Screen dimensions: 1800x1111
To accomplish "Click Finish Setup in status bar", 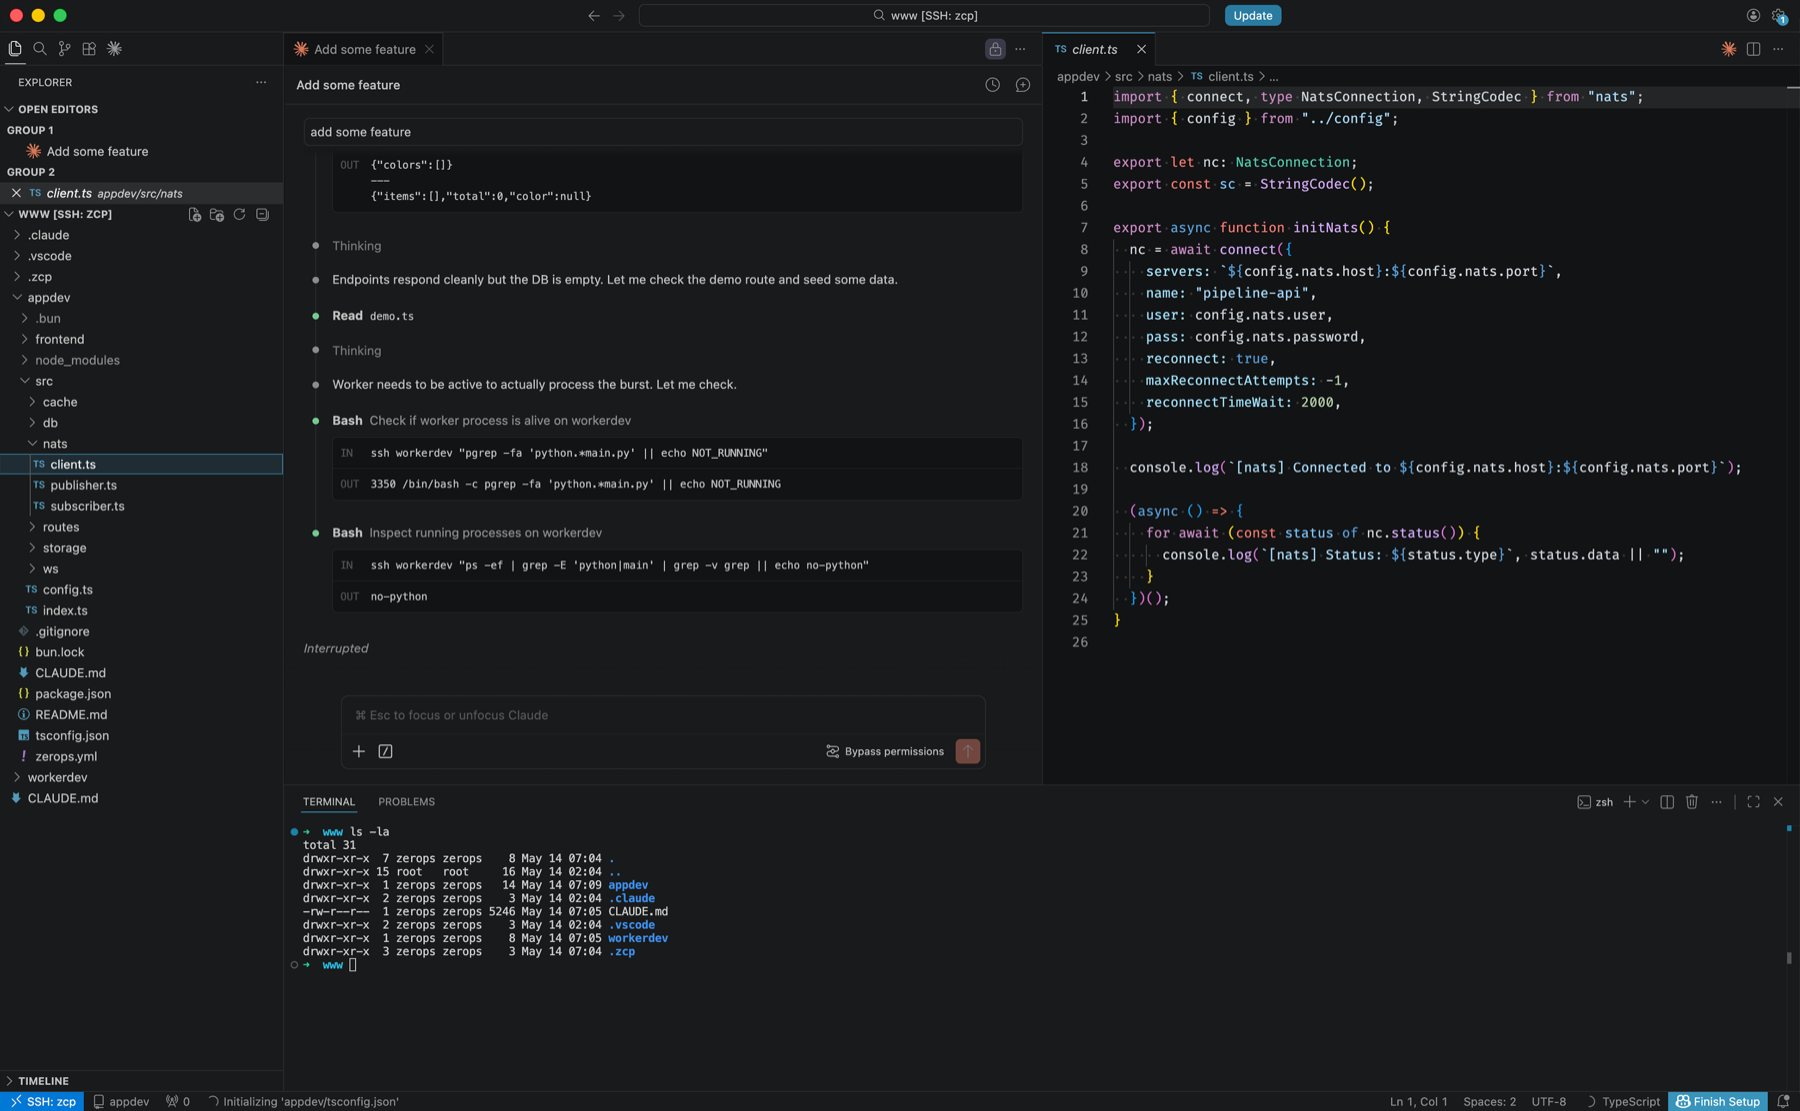I will coord(1717,1101).
